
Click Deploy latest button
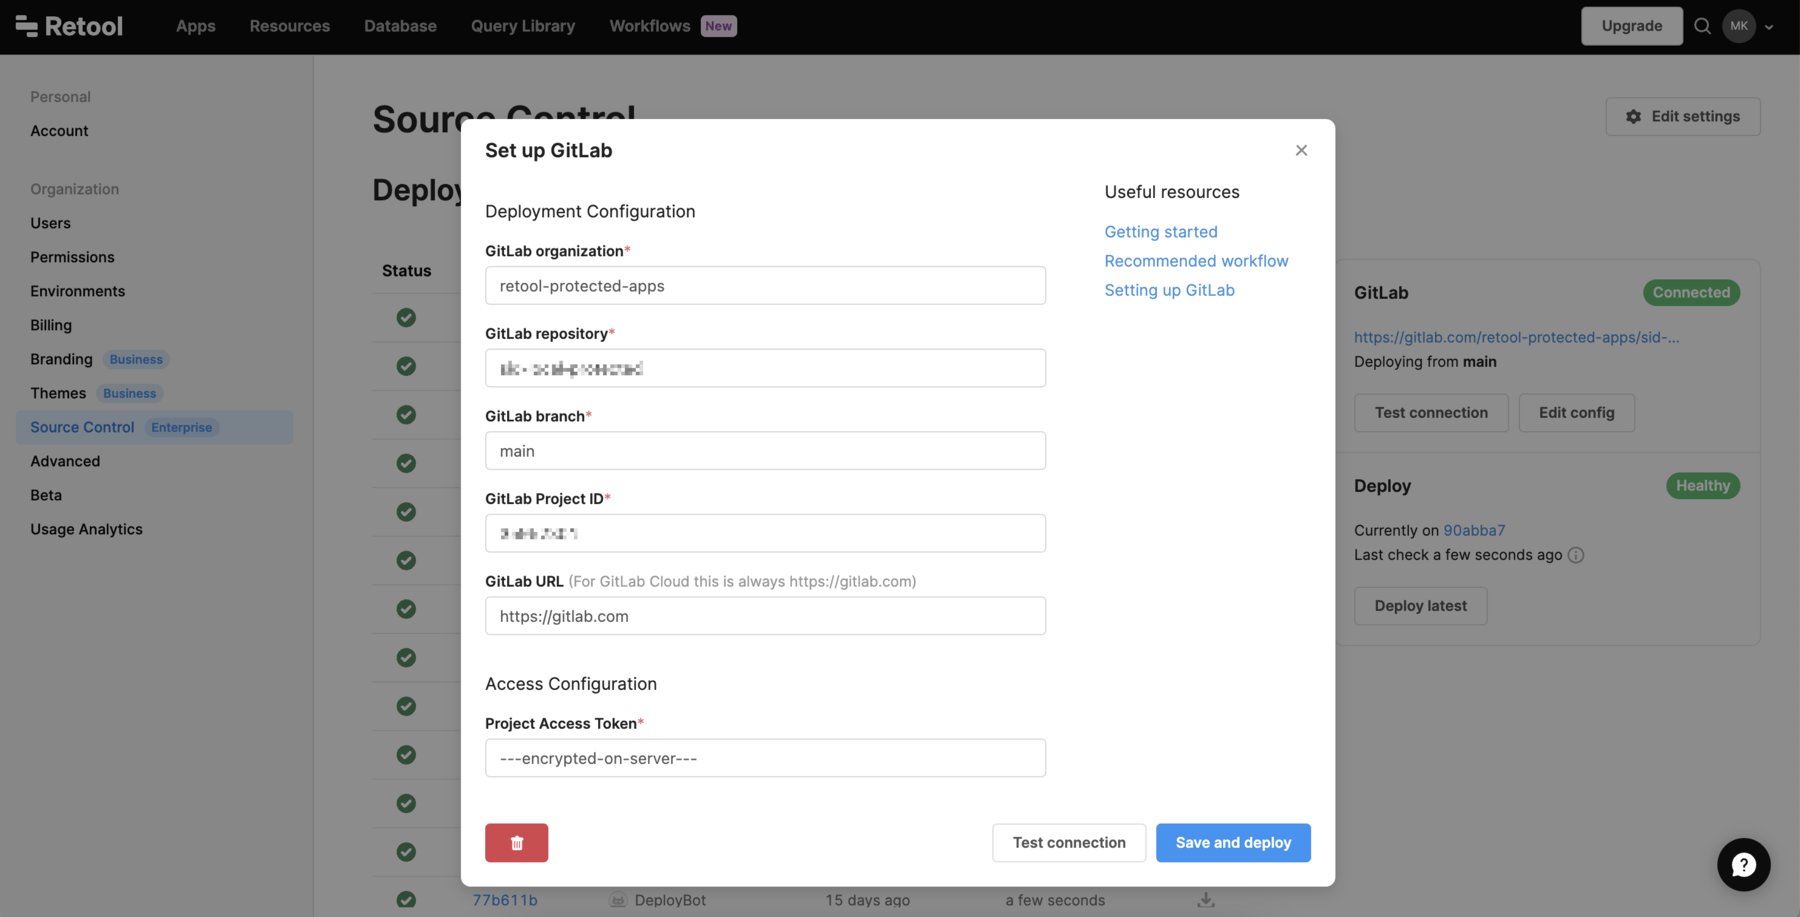click(x=1420, y=606)
